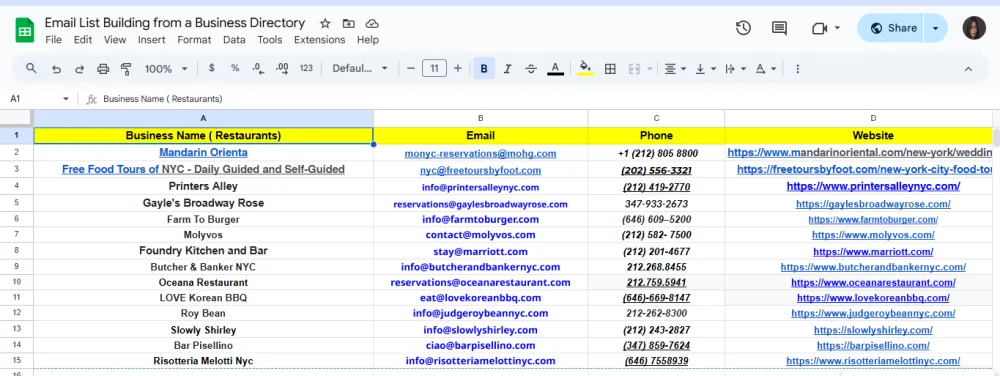
Task: Open text wrapping dropdown
Action: [735, 69]
